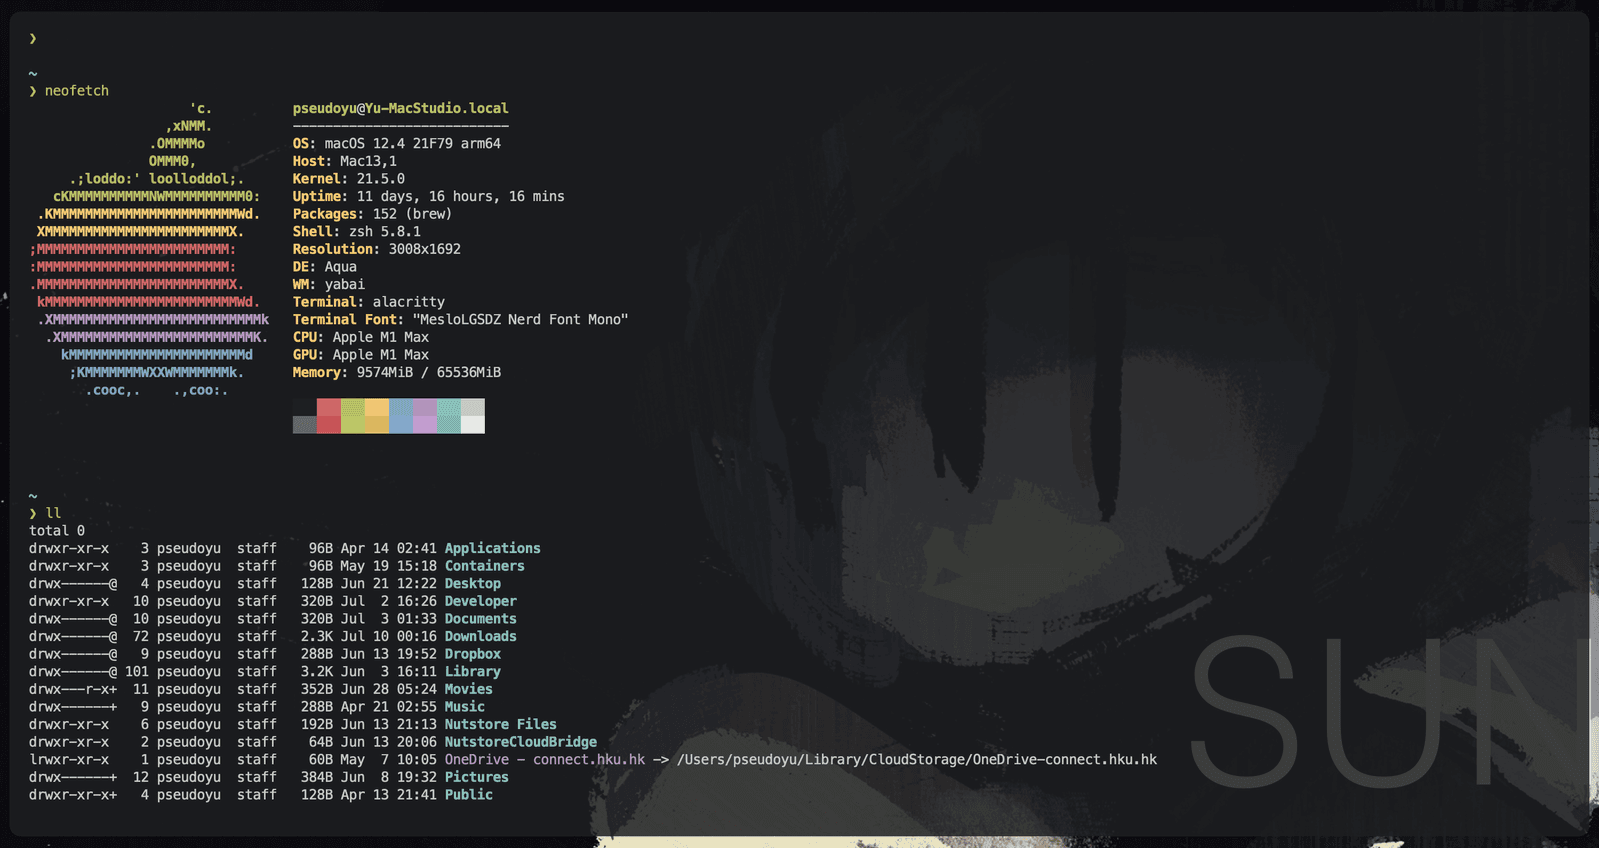Image resolution: width=1599 pixels, height=848 pixels.
Task: Click the DE value 'Aqua'
Action: (x=340, y=267)
